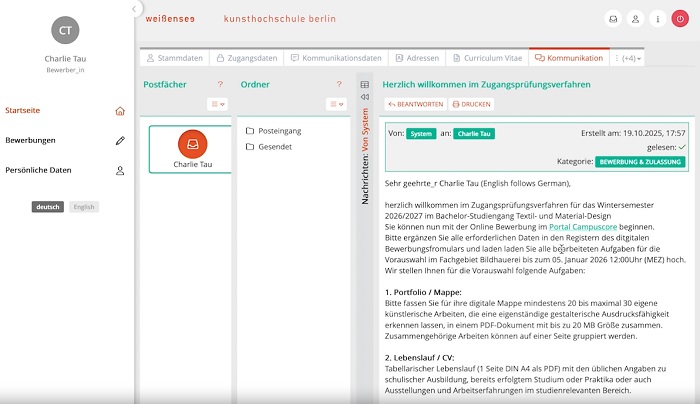The height and width of the screenshot is (404, 700).
Task: Open the inbox icon in top header
Action: click(613, 19)
